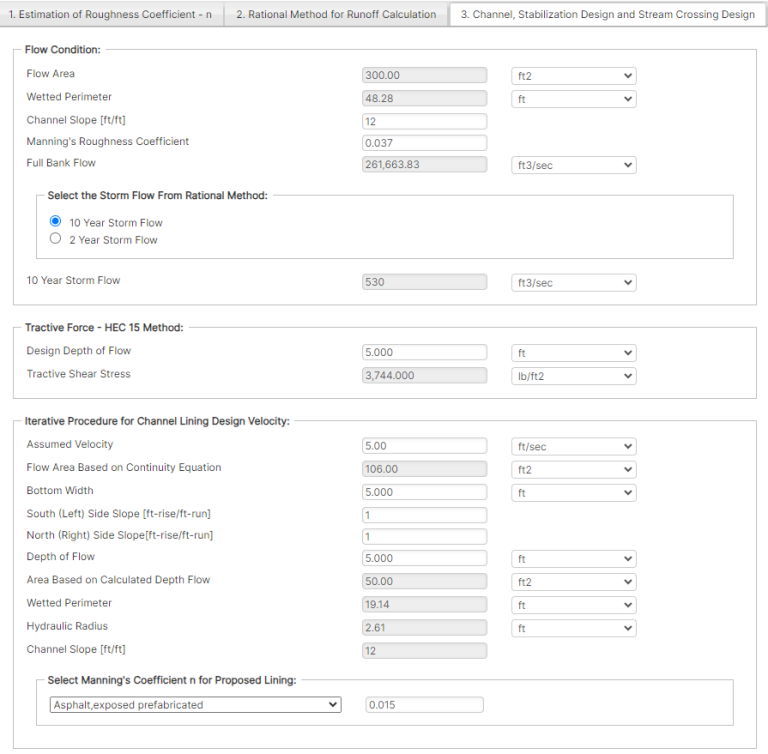768x754 pixels.
Task: Click the Depth of Flow input field
Action: (425, 558)
